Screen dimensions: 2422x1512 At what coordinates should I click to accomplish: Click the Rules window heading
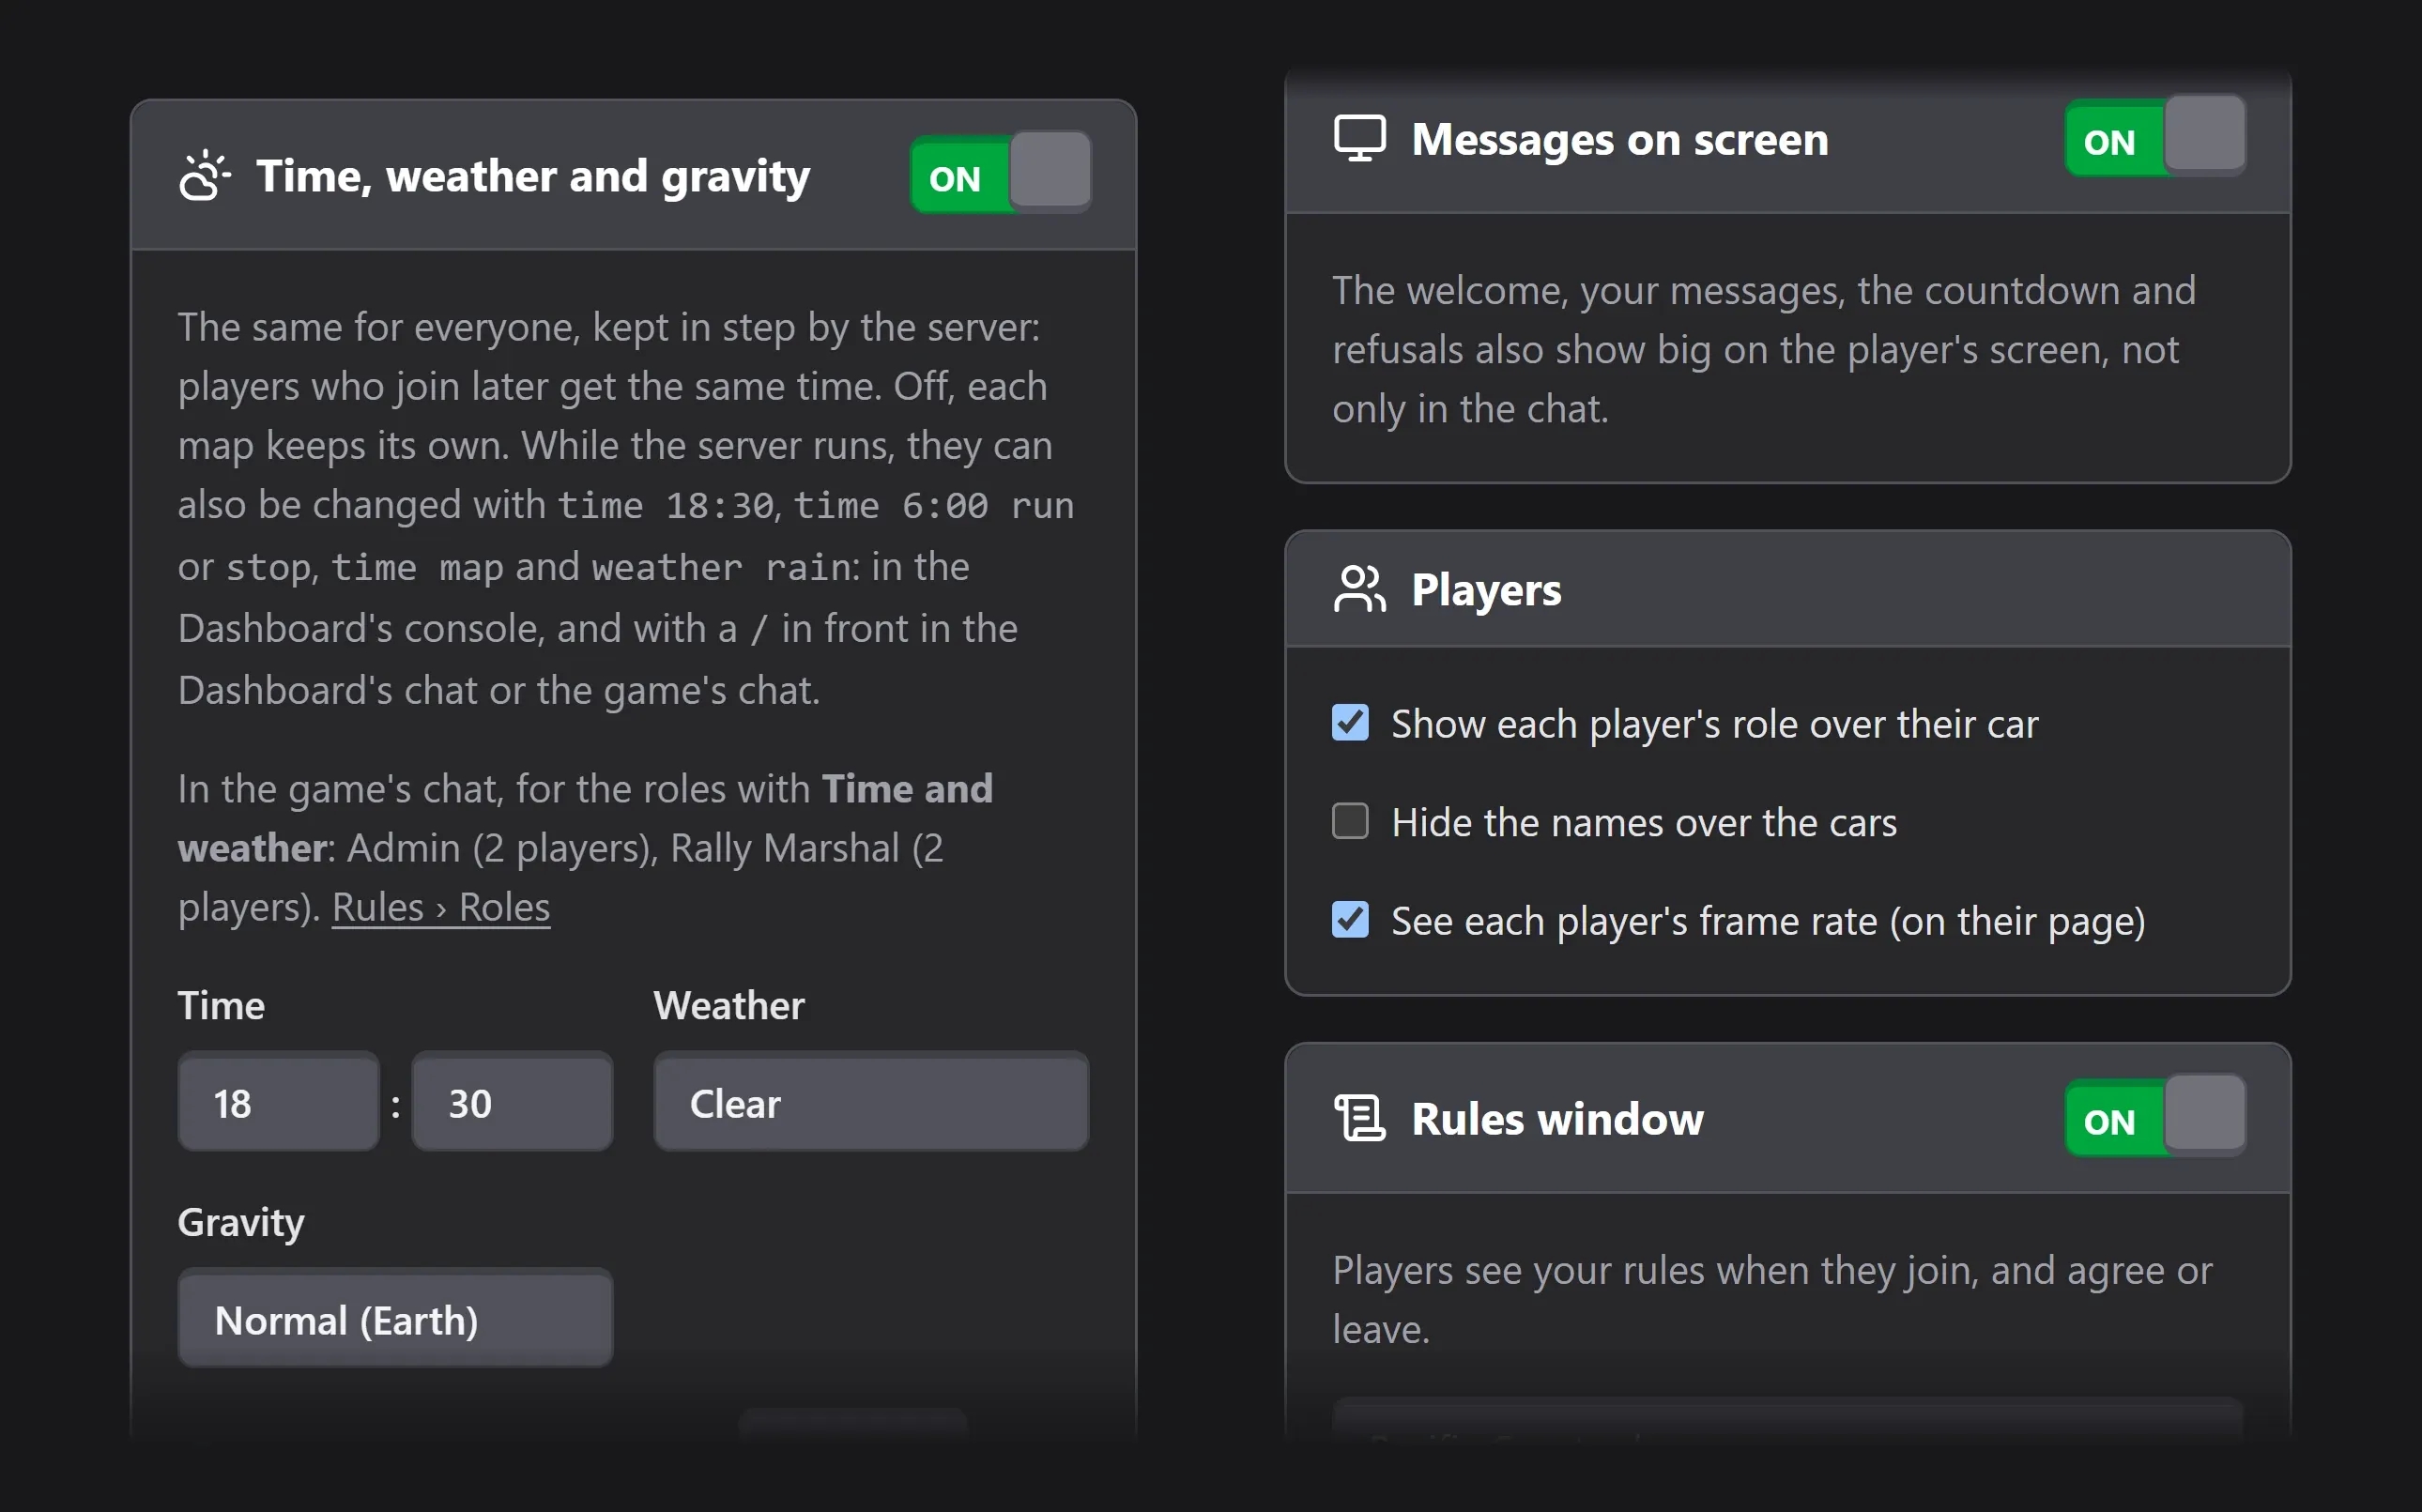(1557, 1118)
